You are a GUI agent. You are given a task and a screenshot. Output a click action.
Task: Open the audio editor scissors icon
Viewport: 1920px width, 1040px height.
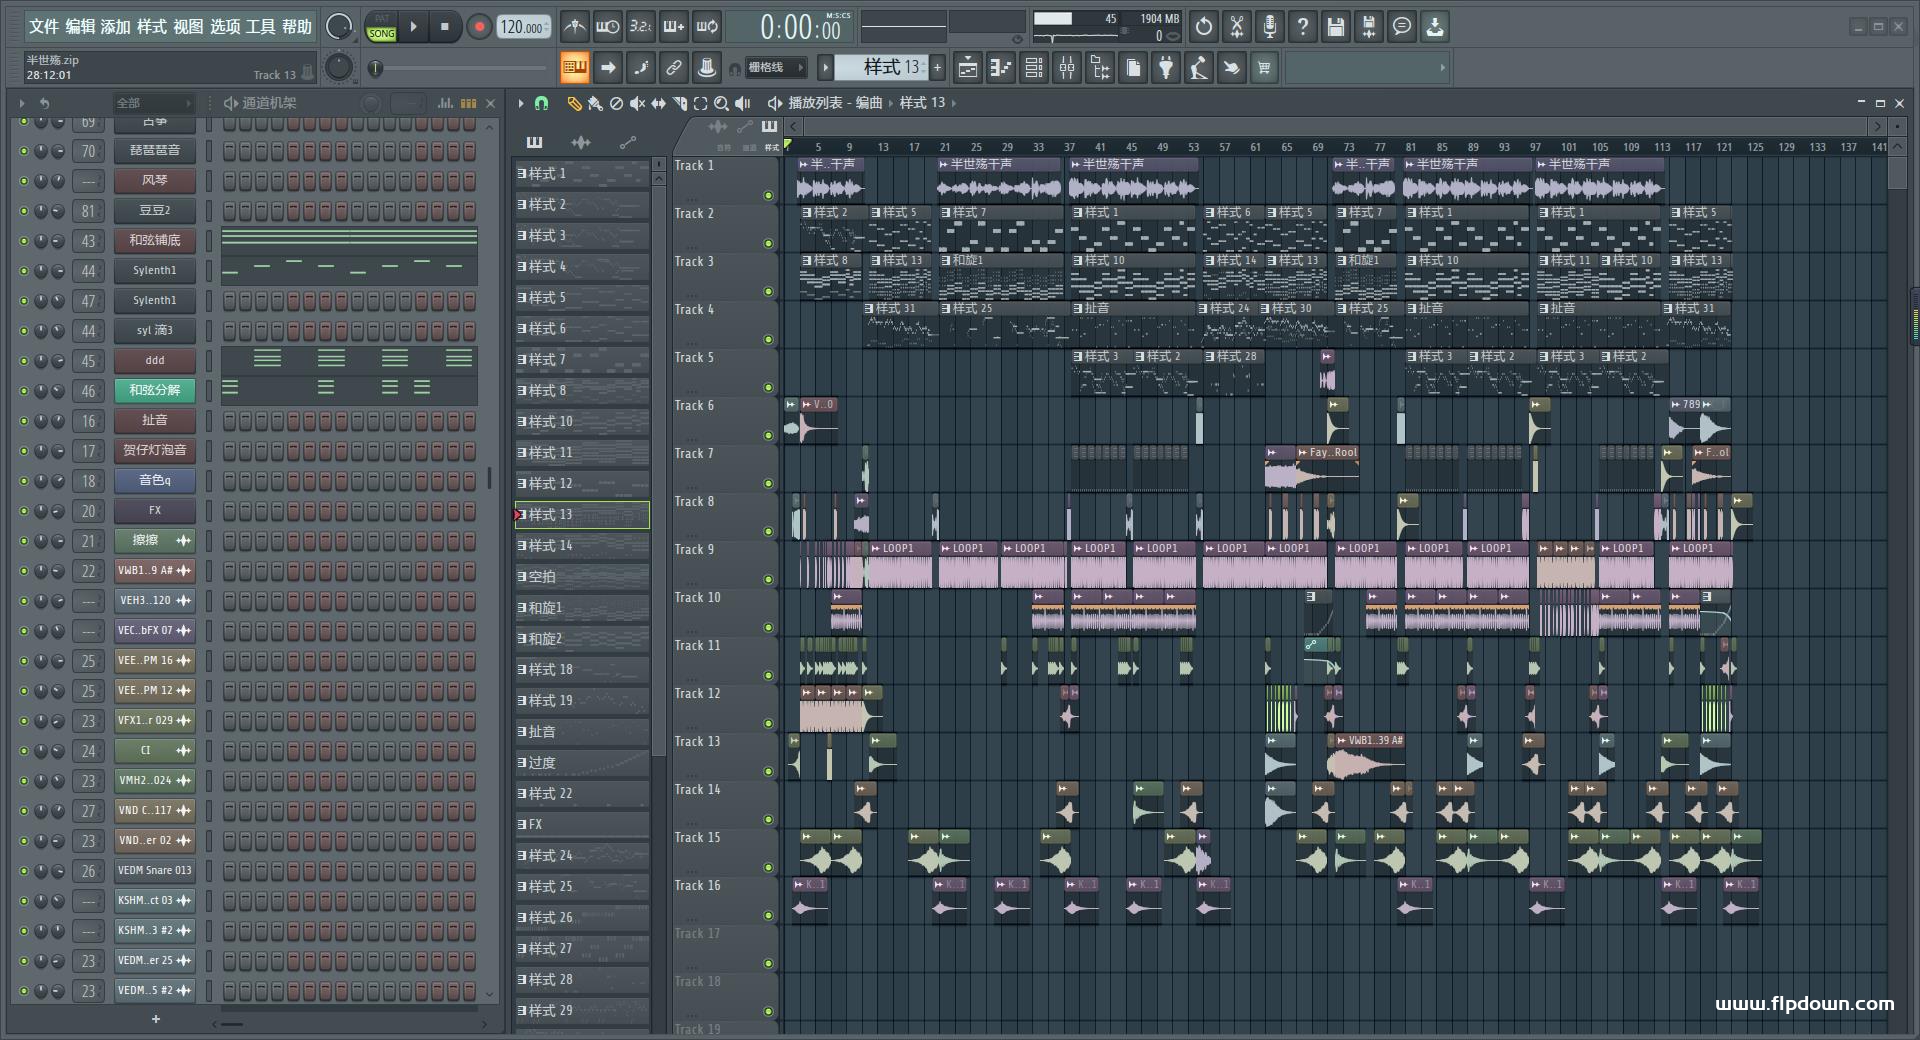pos(1237,27)
